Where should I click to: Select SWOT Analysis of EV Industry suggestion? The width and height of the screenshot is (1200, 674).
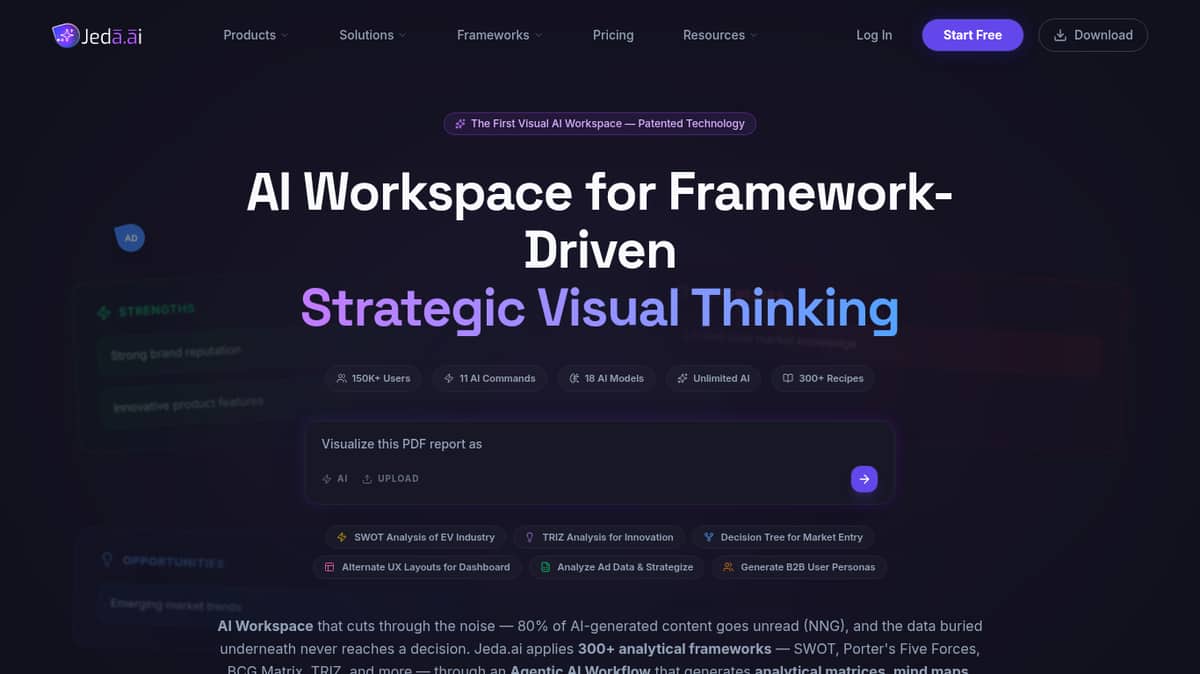pos(416,537)
